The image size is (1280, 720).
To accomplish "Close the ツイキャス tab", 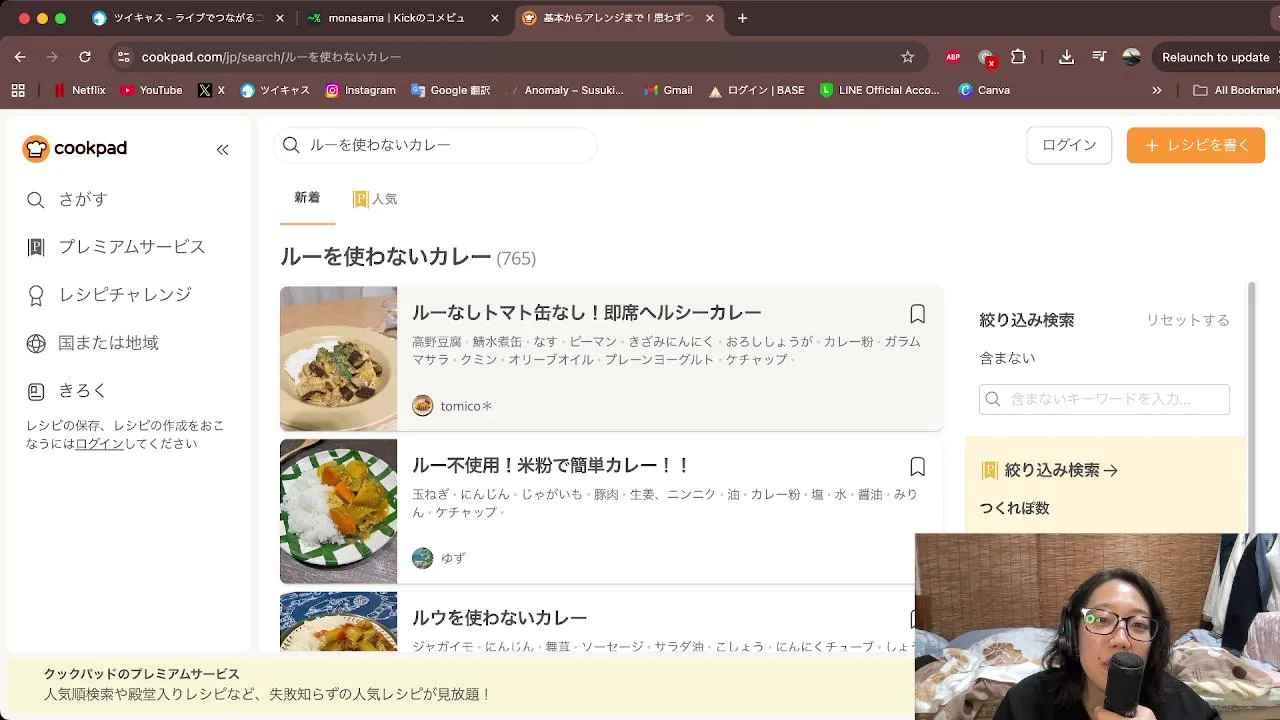I will [279, 18].
